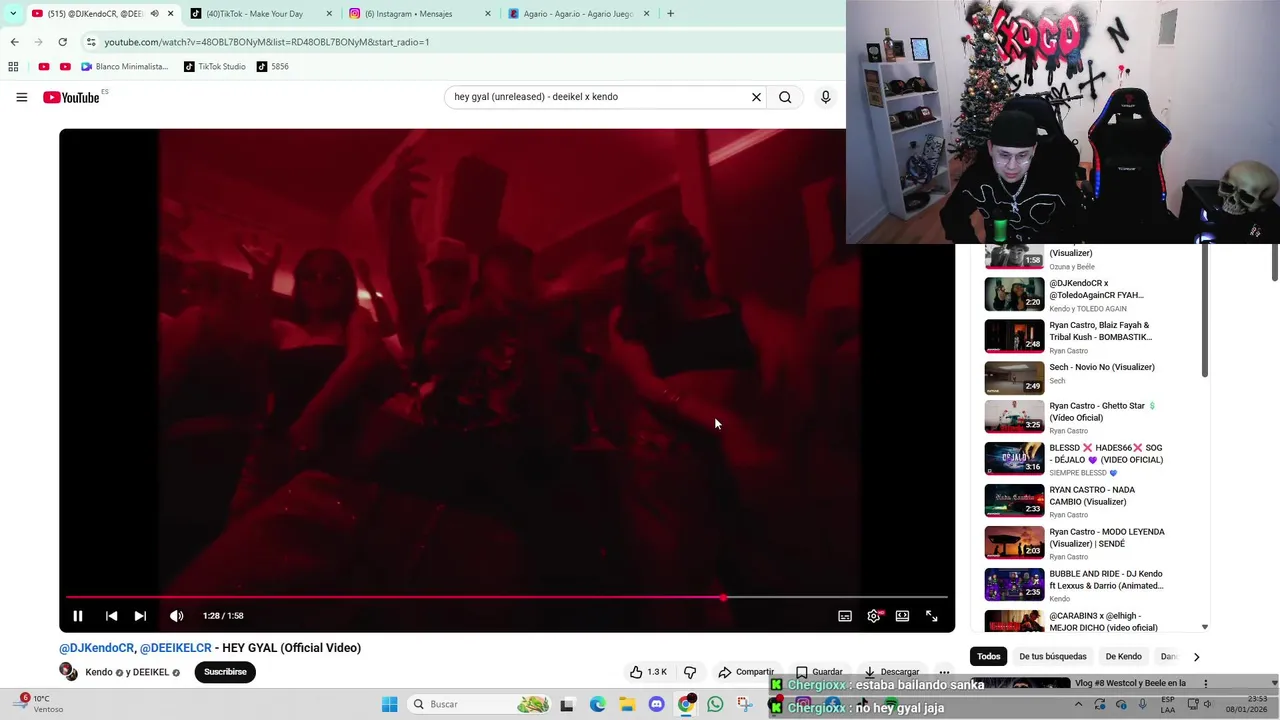Open Chrome apps grid in bookmarks bar
Image resolution: width=1280 pixels, height=720 pixels.
tap(13, 67)
